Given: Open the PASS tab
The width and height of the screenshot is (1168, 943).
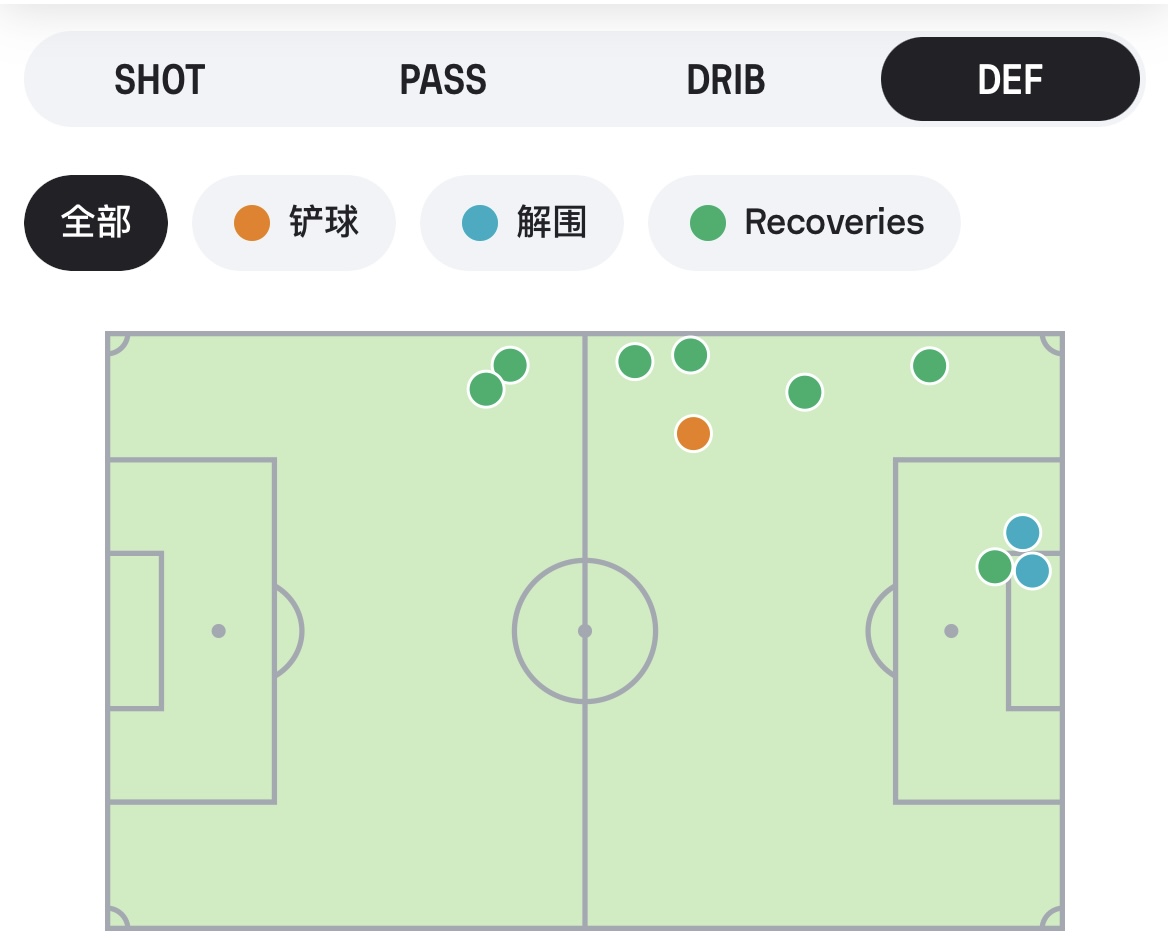Looking at the screenshot, I should (443, 80).
